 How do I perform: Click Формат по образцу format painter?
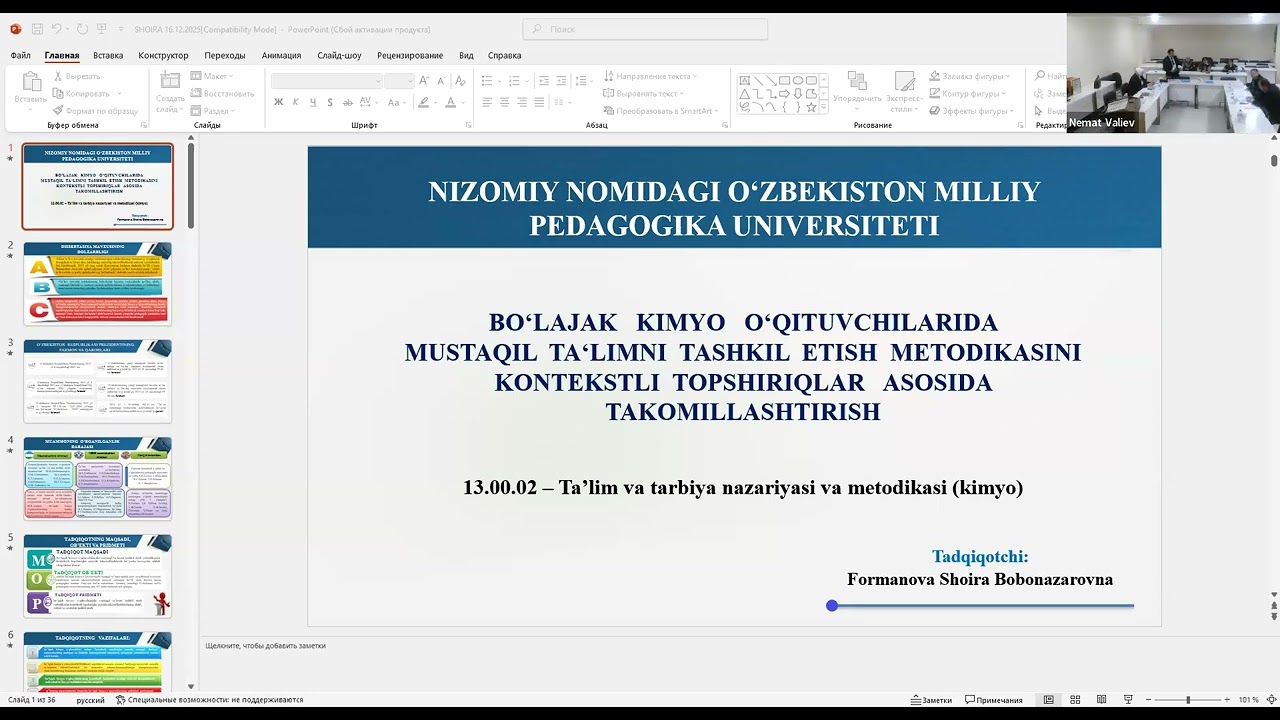pyautogui.click(x=95, y=111)
